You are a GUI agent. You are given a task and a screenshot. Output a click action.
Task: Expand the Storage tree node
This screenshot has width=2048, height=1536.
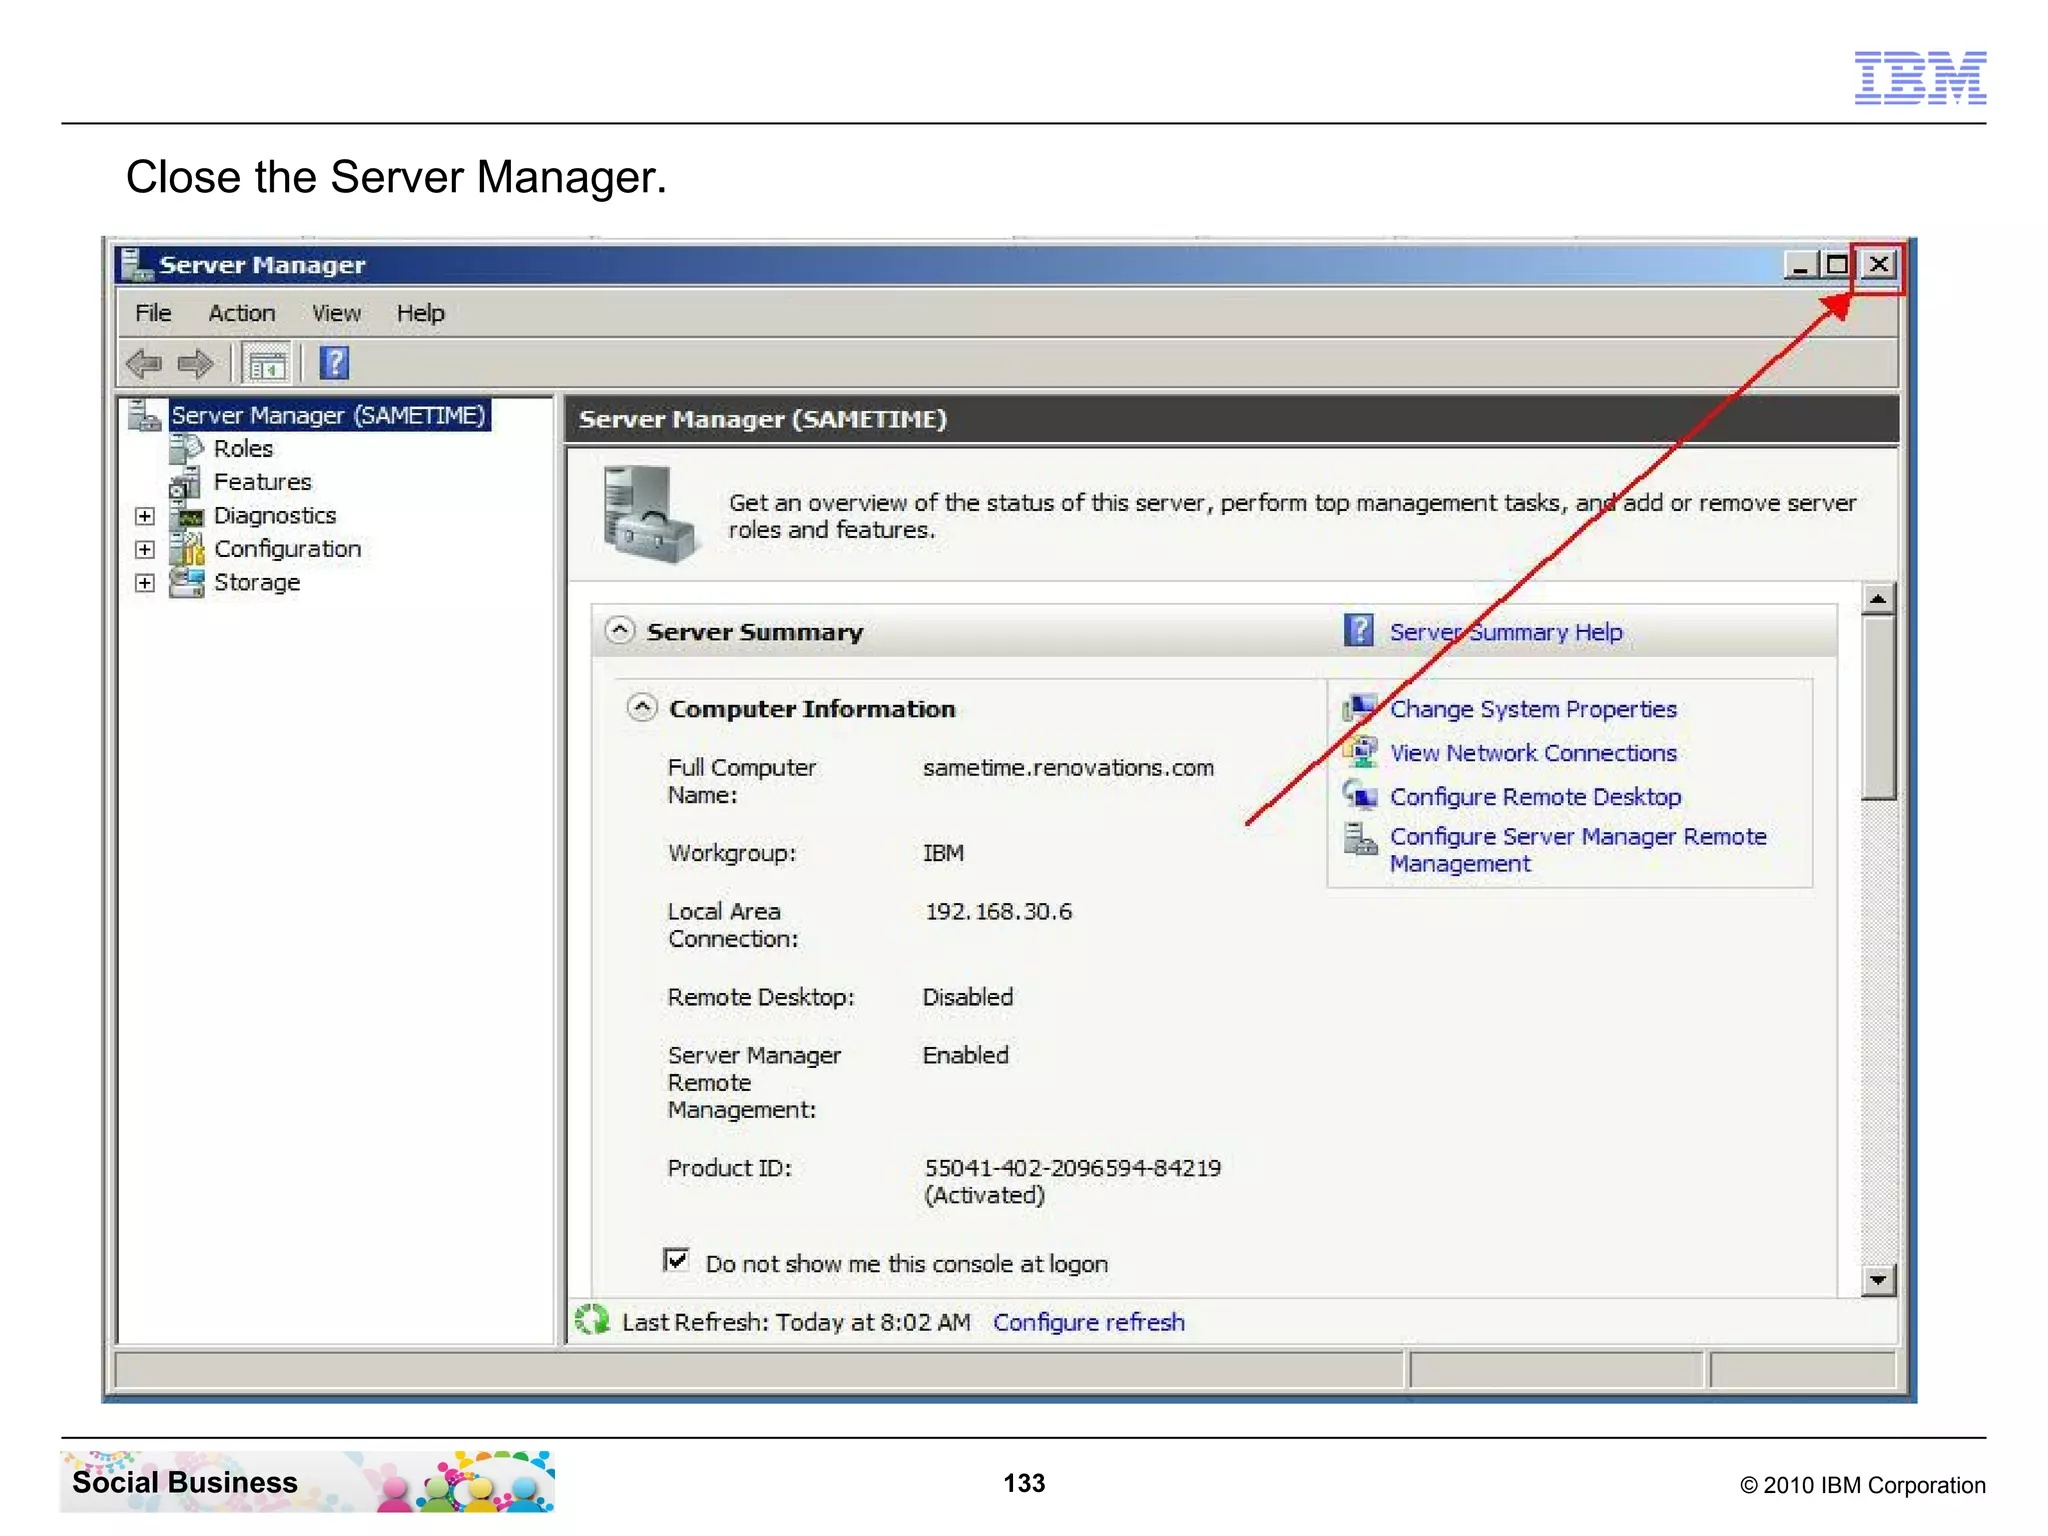pyautogui.click(x=145, y=583)
